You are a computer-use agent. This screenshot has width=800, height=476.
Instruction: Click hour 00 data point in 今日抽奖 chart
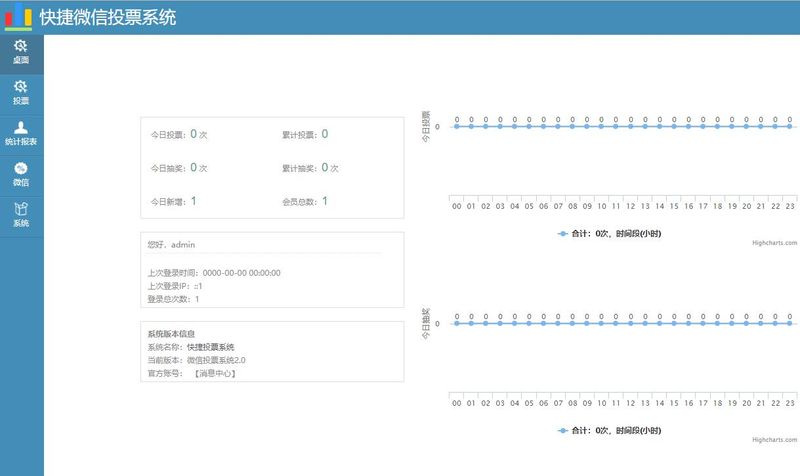pos(457,323)
